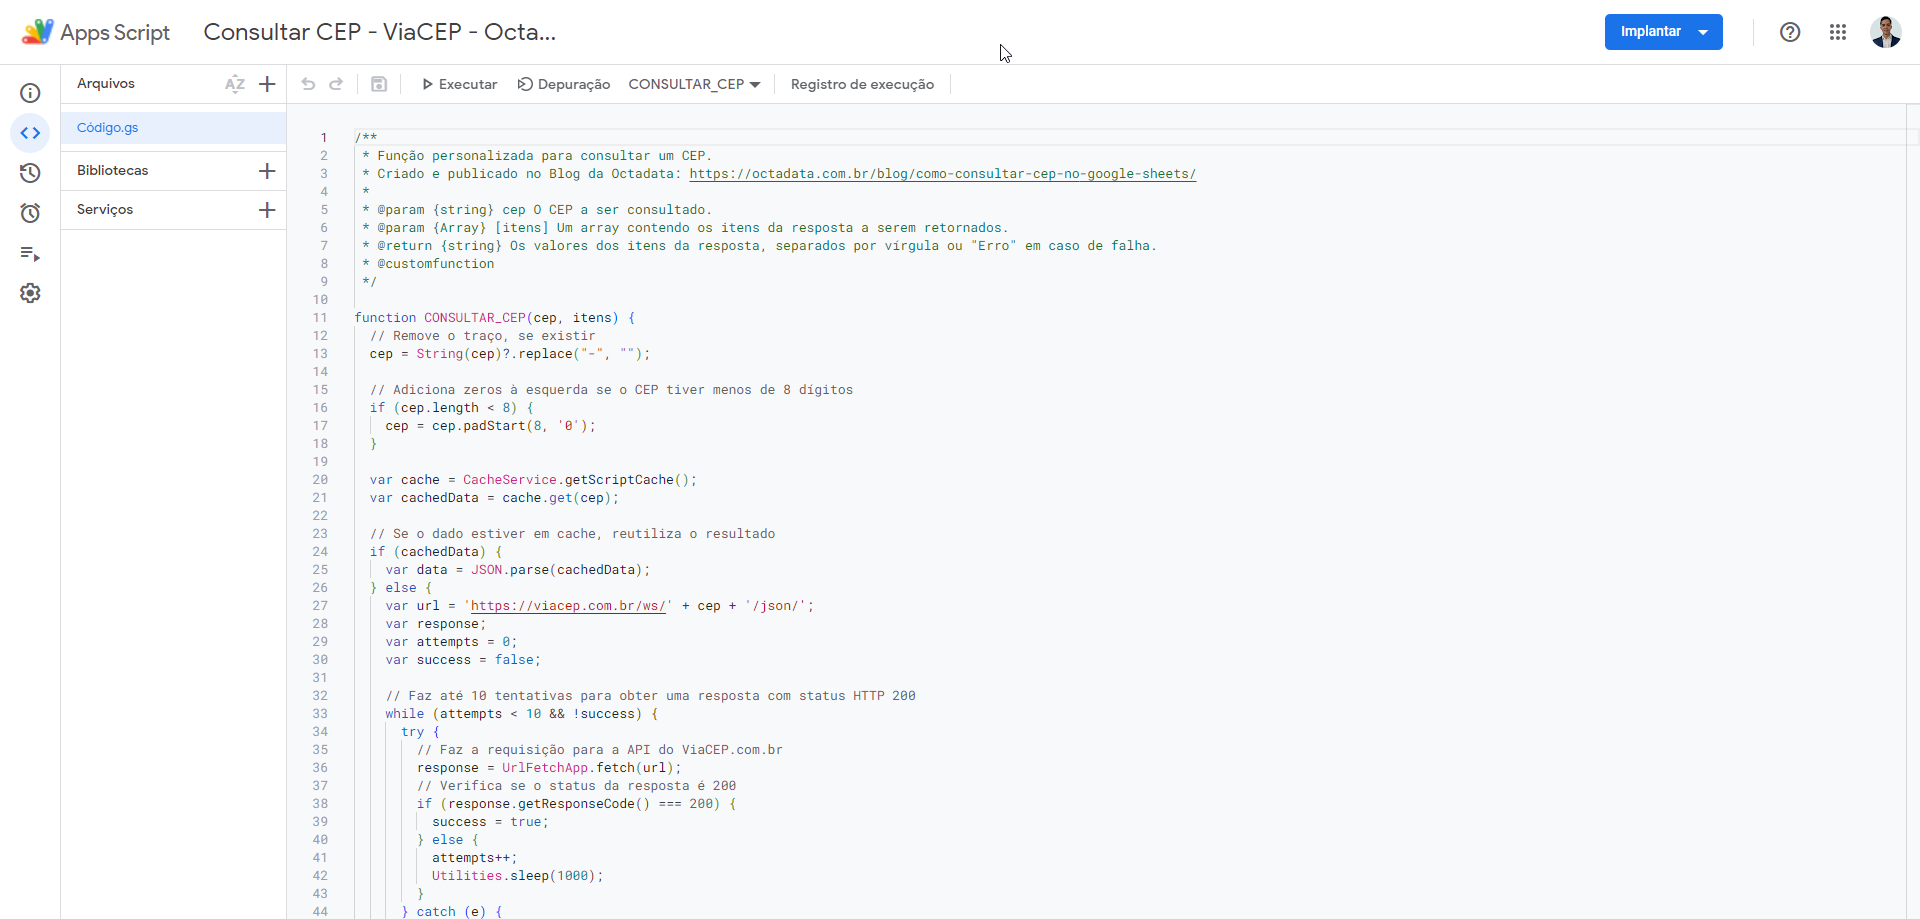The image size is (1920, 919).
Task: View the Executions list
Action: [x=30, y=254]
